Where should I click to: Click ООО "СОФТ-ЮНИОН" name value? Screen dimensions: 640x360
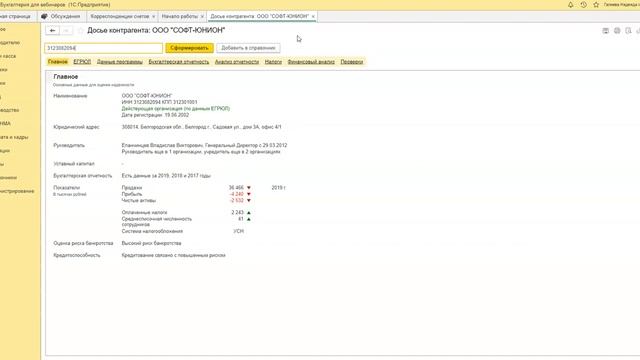pyautogui.click(x=147, y=96)
